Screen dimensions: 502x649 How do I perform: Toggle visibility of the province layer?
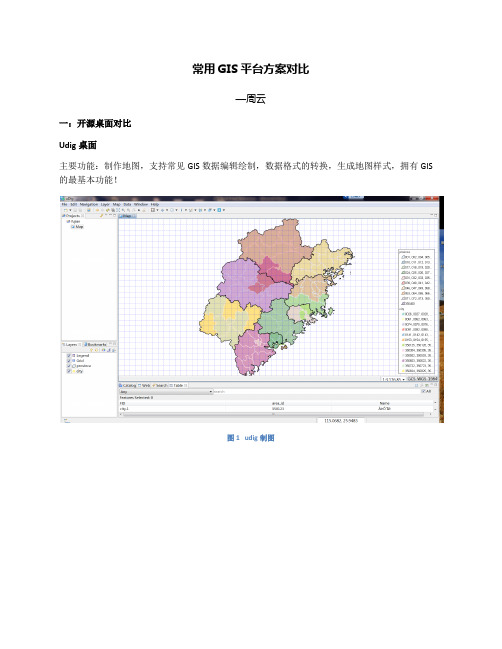click(x=69, y=366)
